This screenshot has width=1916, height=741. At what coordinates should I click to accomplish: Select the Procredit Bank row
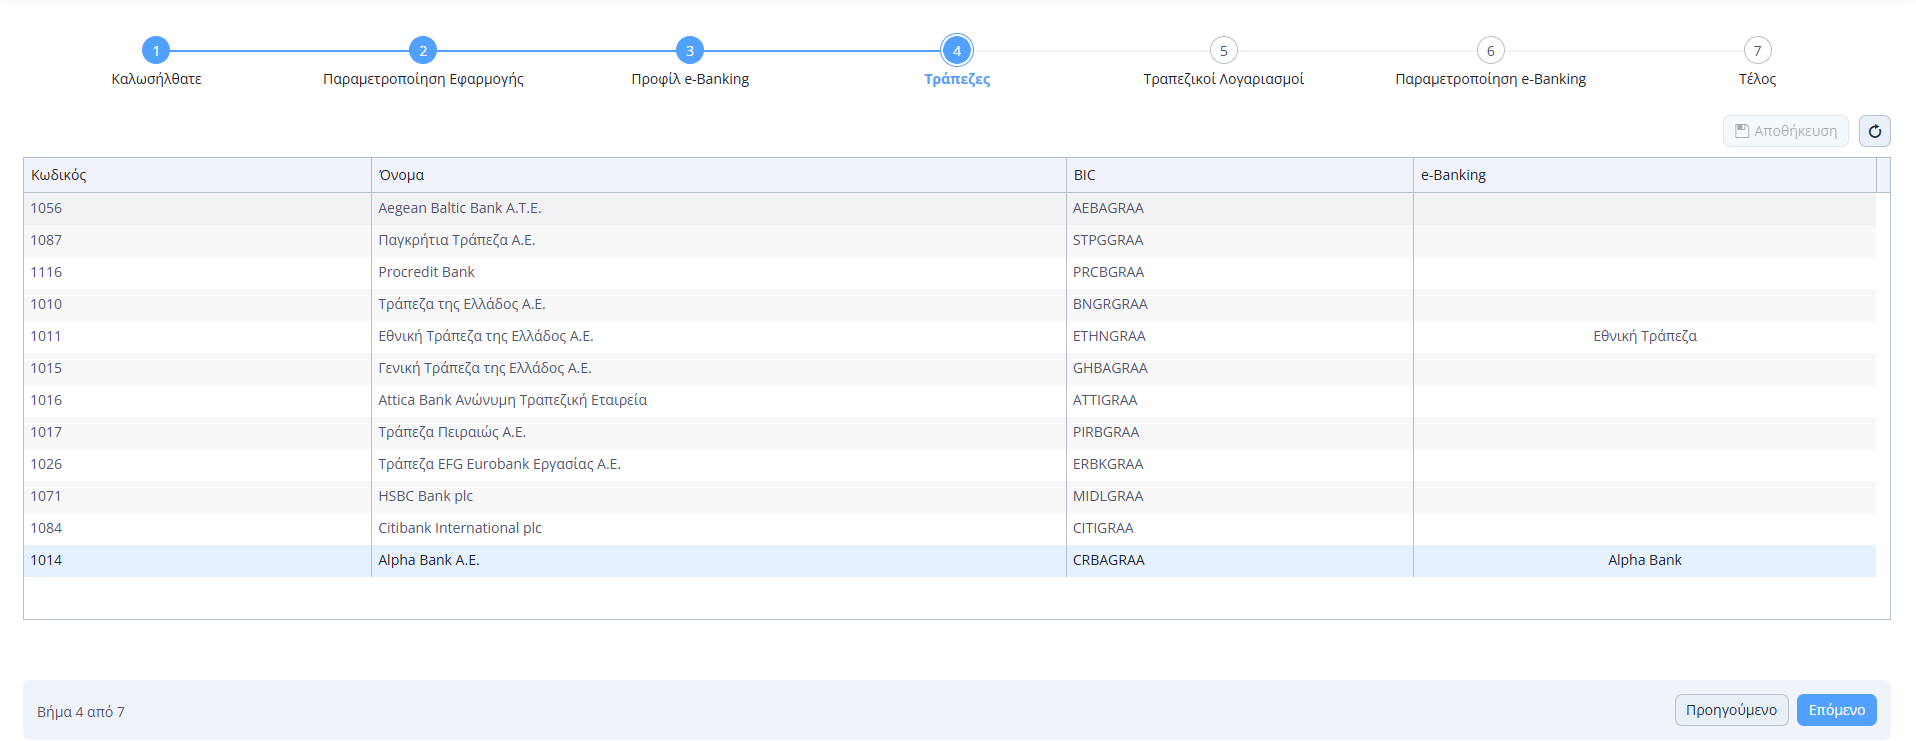coord(427,272)
